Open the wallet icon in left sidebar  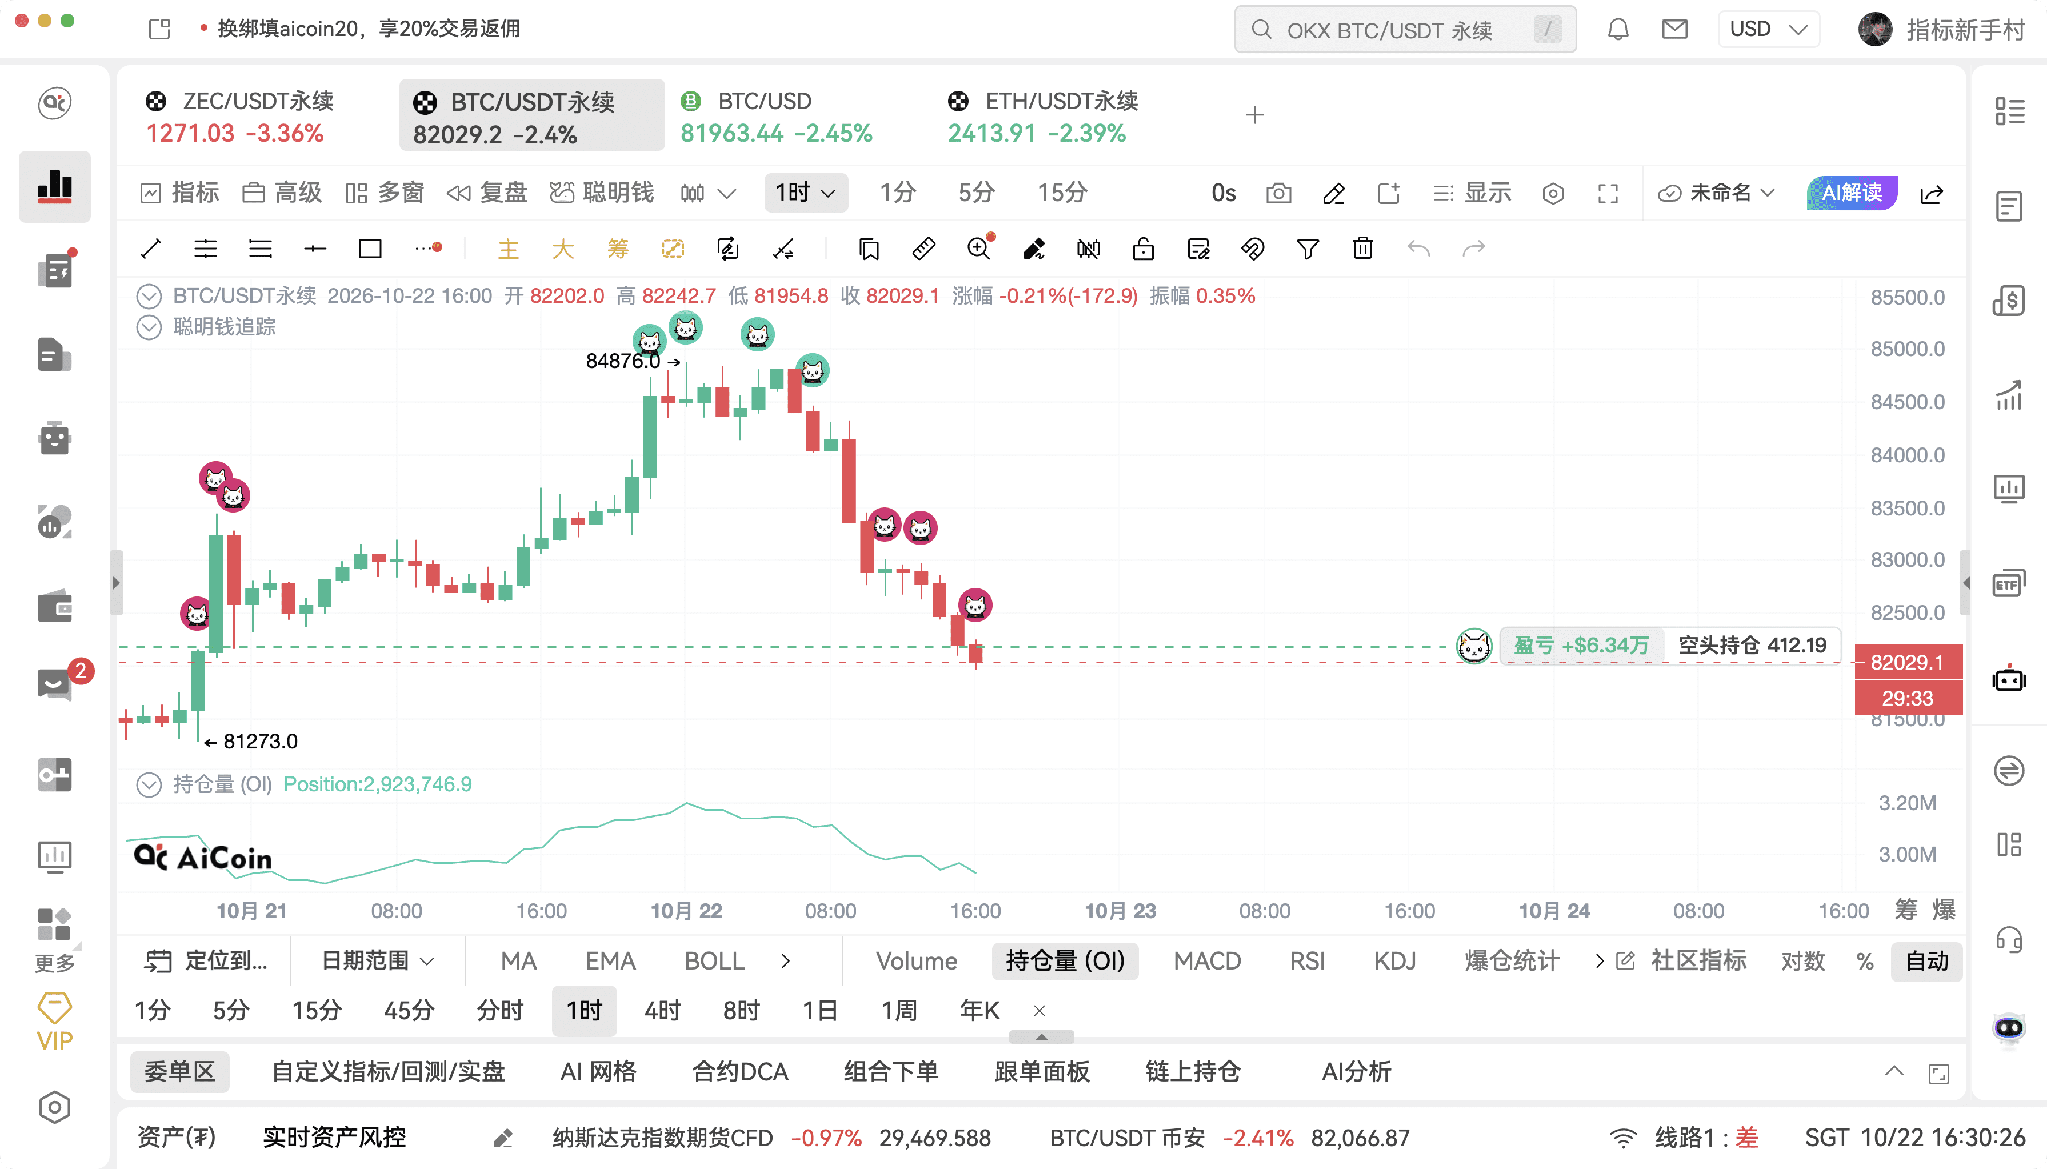point(54,606)
